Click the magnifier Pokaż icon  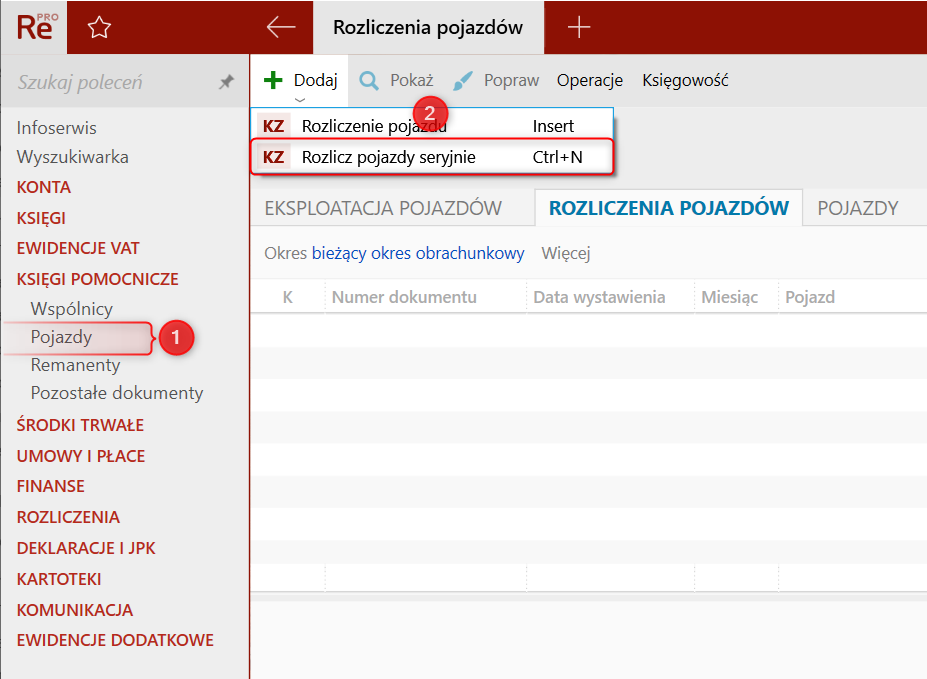[x=369, y=80]
